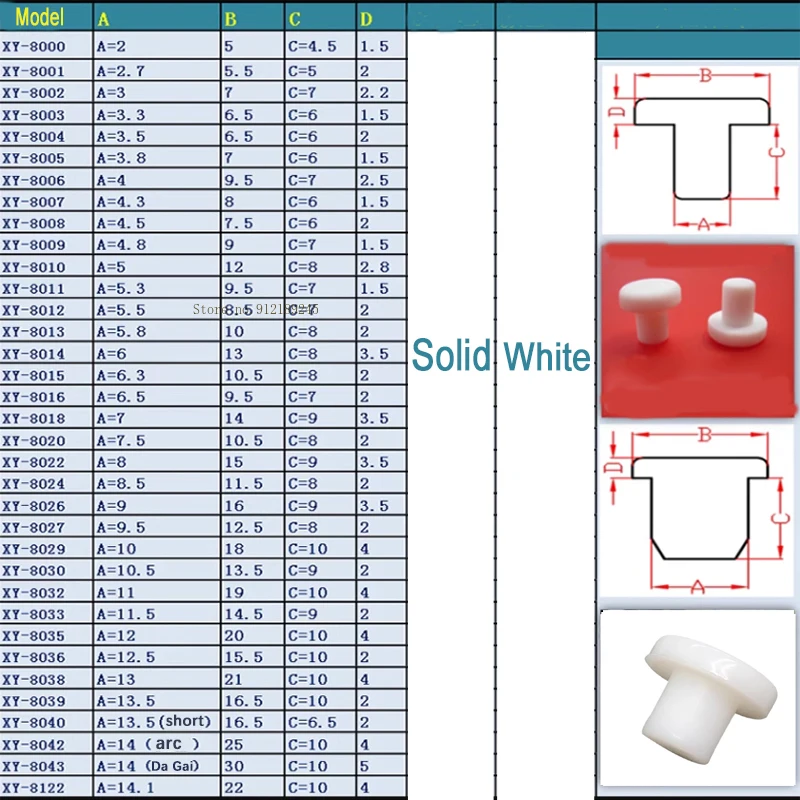Click D value "5" in XY-8043 row
Screen dimensions: 800x800
pos(364,766)
